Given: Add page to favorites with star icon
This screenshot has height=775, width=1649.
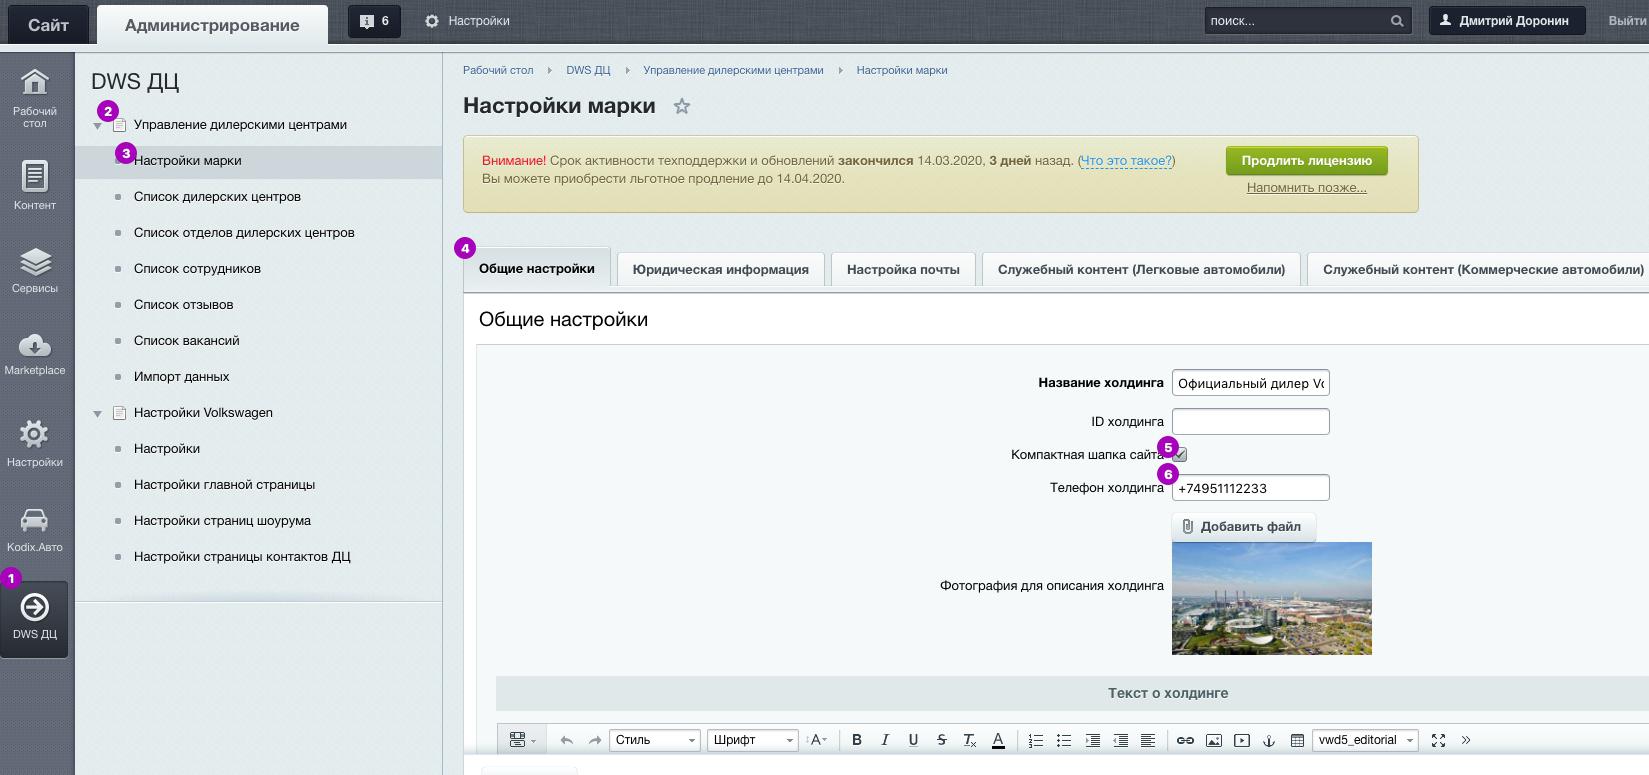Looking at the screenshot, I should tap(682, 106).
